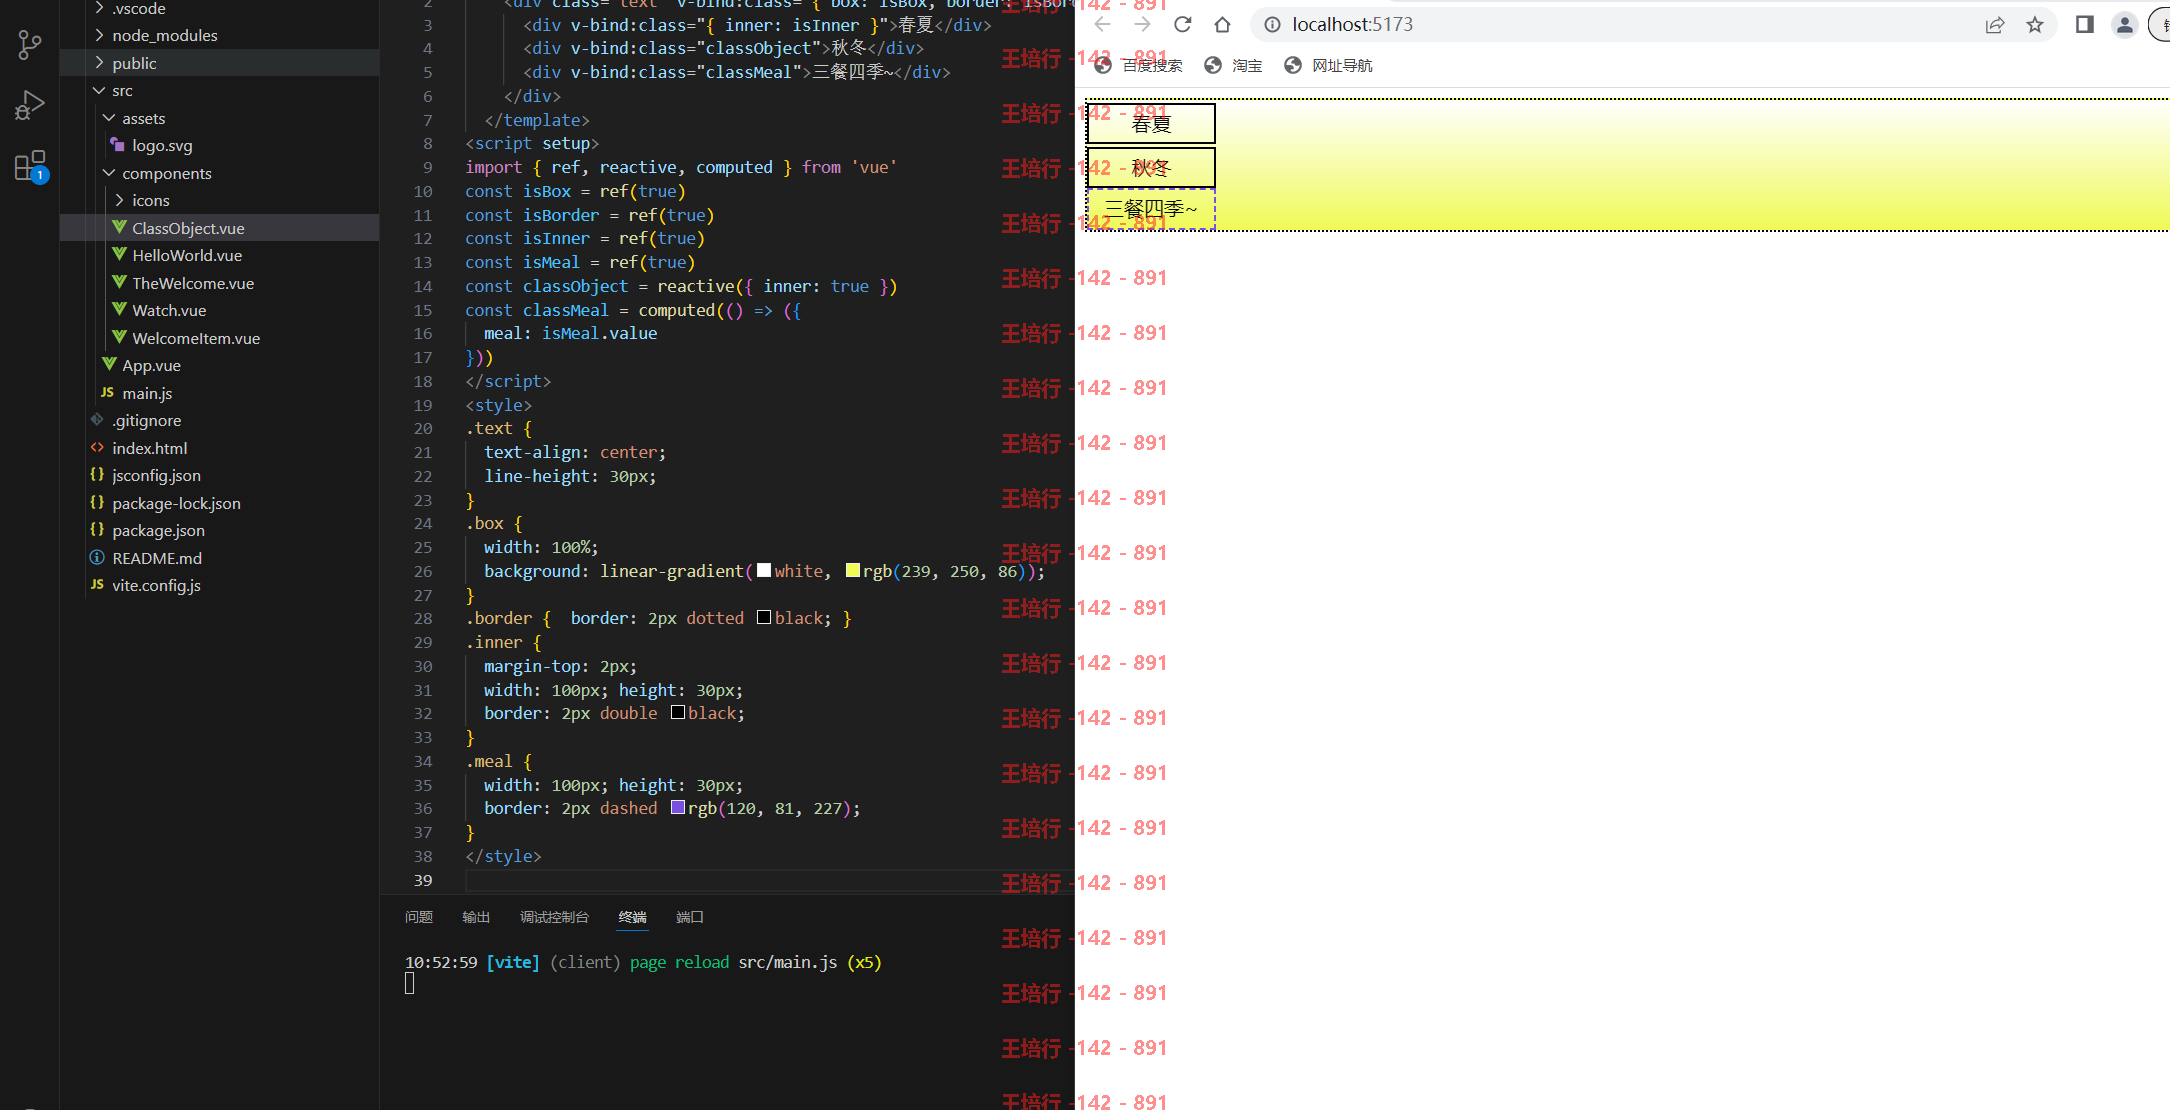Open HelloWorld.vue file
Screen dimensions: 2170x1110
point(219,255)
